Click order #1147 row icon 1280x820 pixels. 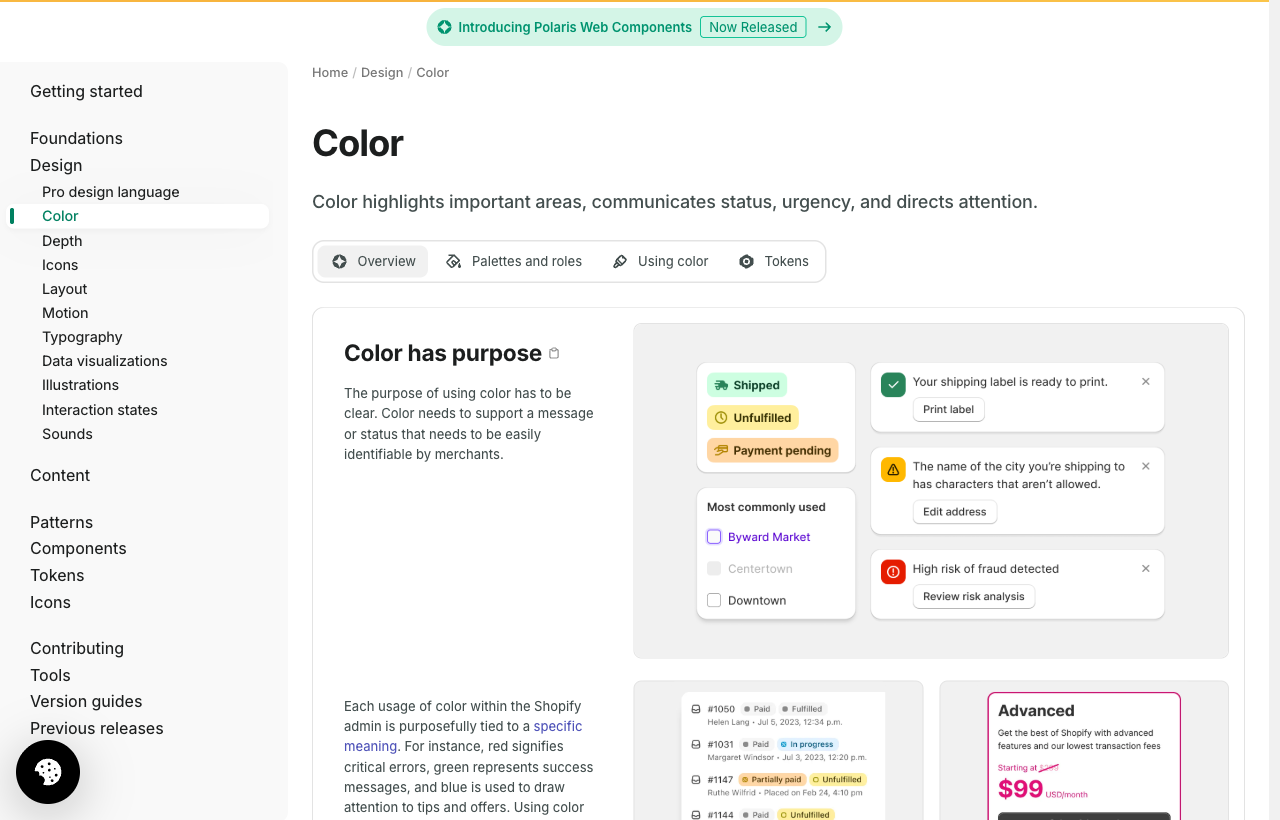pyautogui.click(x=697, y=779)
